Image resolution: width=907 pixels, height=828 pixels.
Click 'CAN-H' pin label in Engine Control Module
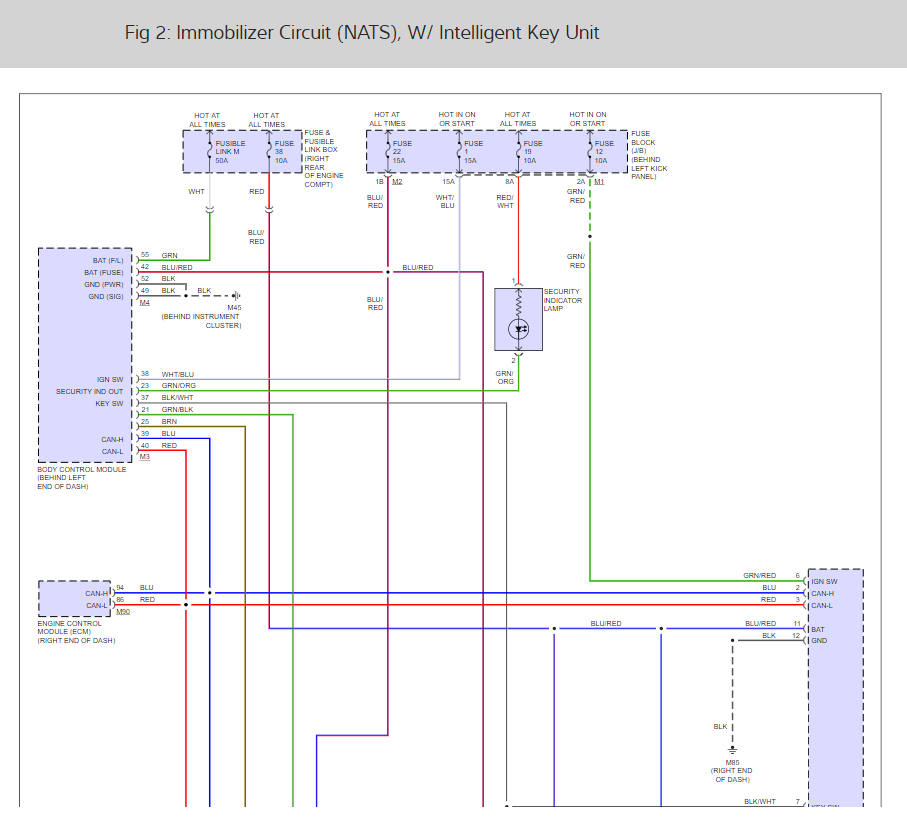click(x=97, y=594)
